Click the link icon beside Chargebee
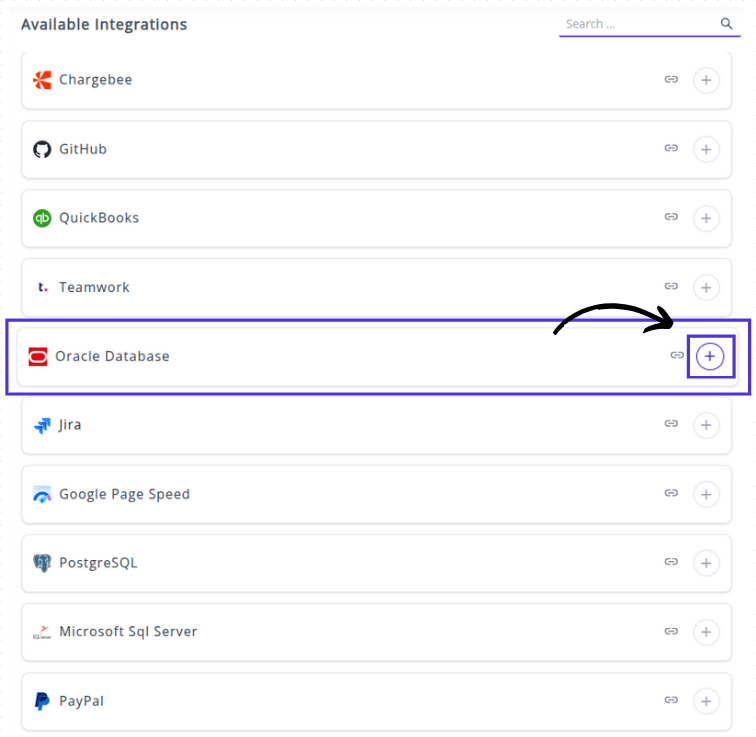The width and height of the screenshot is (756, 737). (x=672, y=80)
